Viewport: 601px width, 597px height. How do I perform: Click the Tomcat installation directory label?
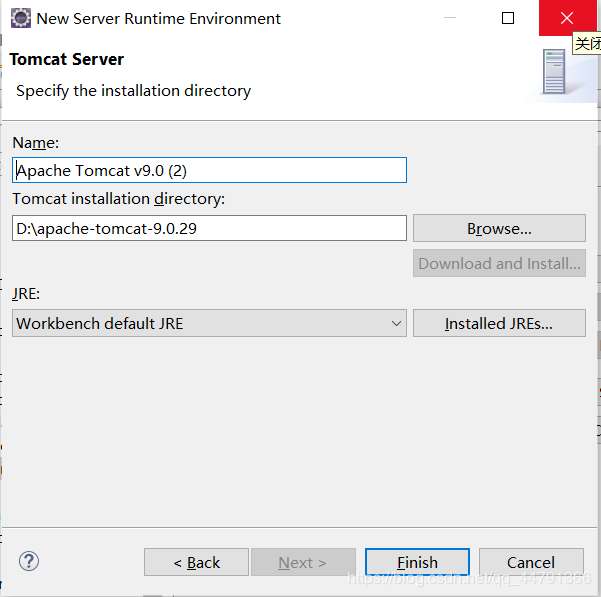[x=118, y=198]
